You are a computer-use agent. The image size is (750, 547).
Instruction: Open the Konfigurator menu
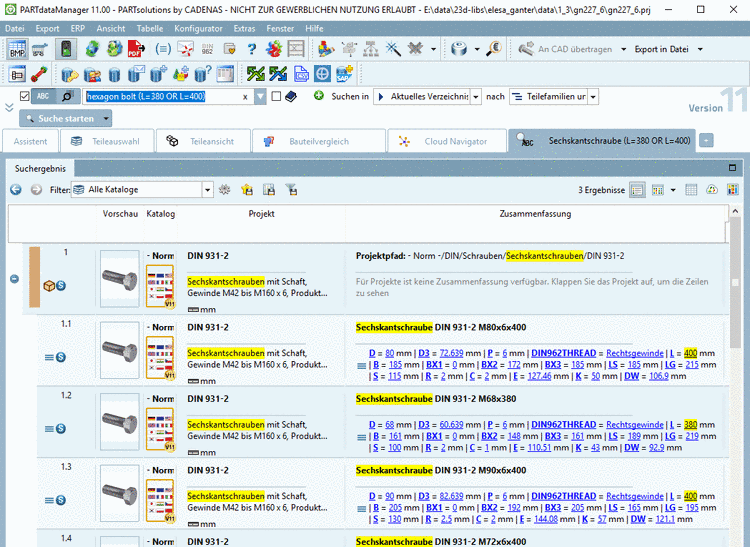[x=198, y=29]
